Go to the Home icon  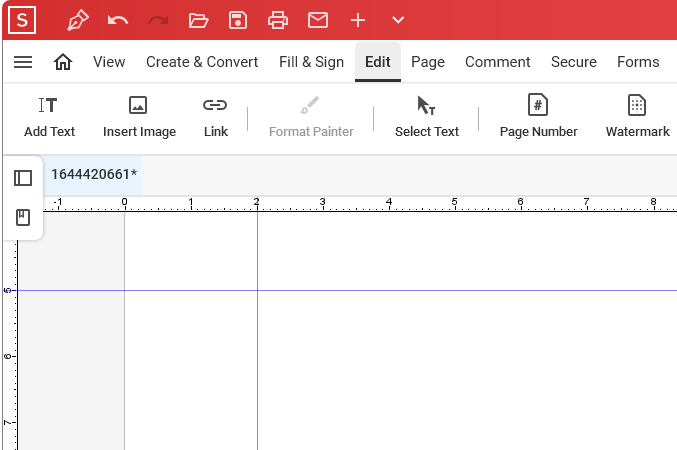63,62
